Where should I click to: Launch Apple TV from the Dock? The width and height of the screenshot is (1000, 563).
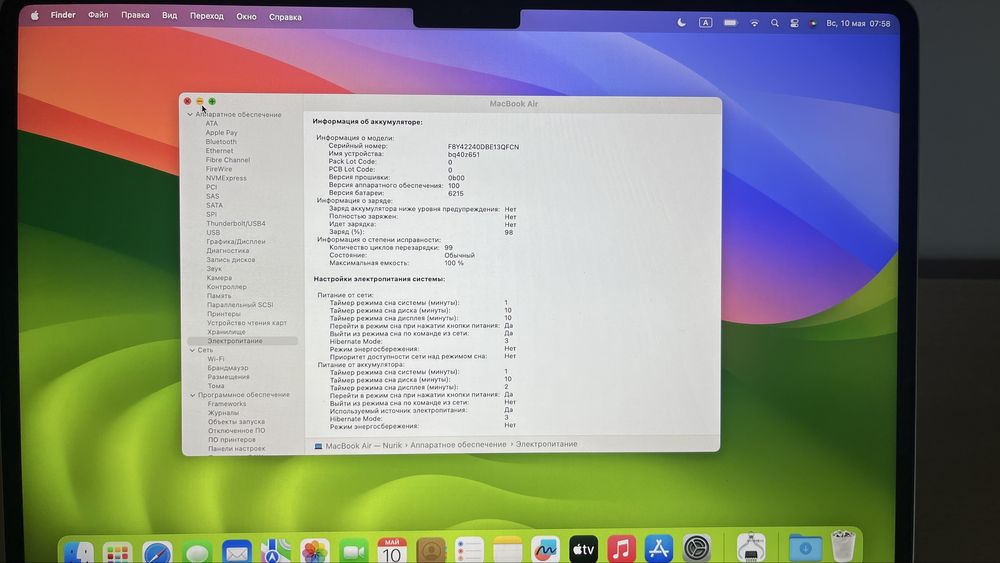584,549
